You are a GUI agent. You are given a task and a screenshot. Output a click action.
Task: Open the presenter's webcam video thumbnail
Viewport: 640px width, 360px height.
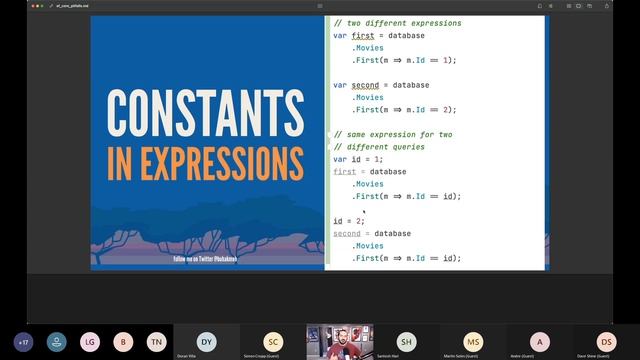tap(340, 342)
